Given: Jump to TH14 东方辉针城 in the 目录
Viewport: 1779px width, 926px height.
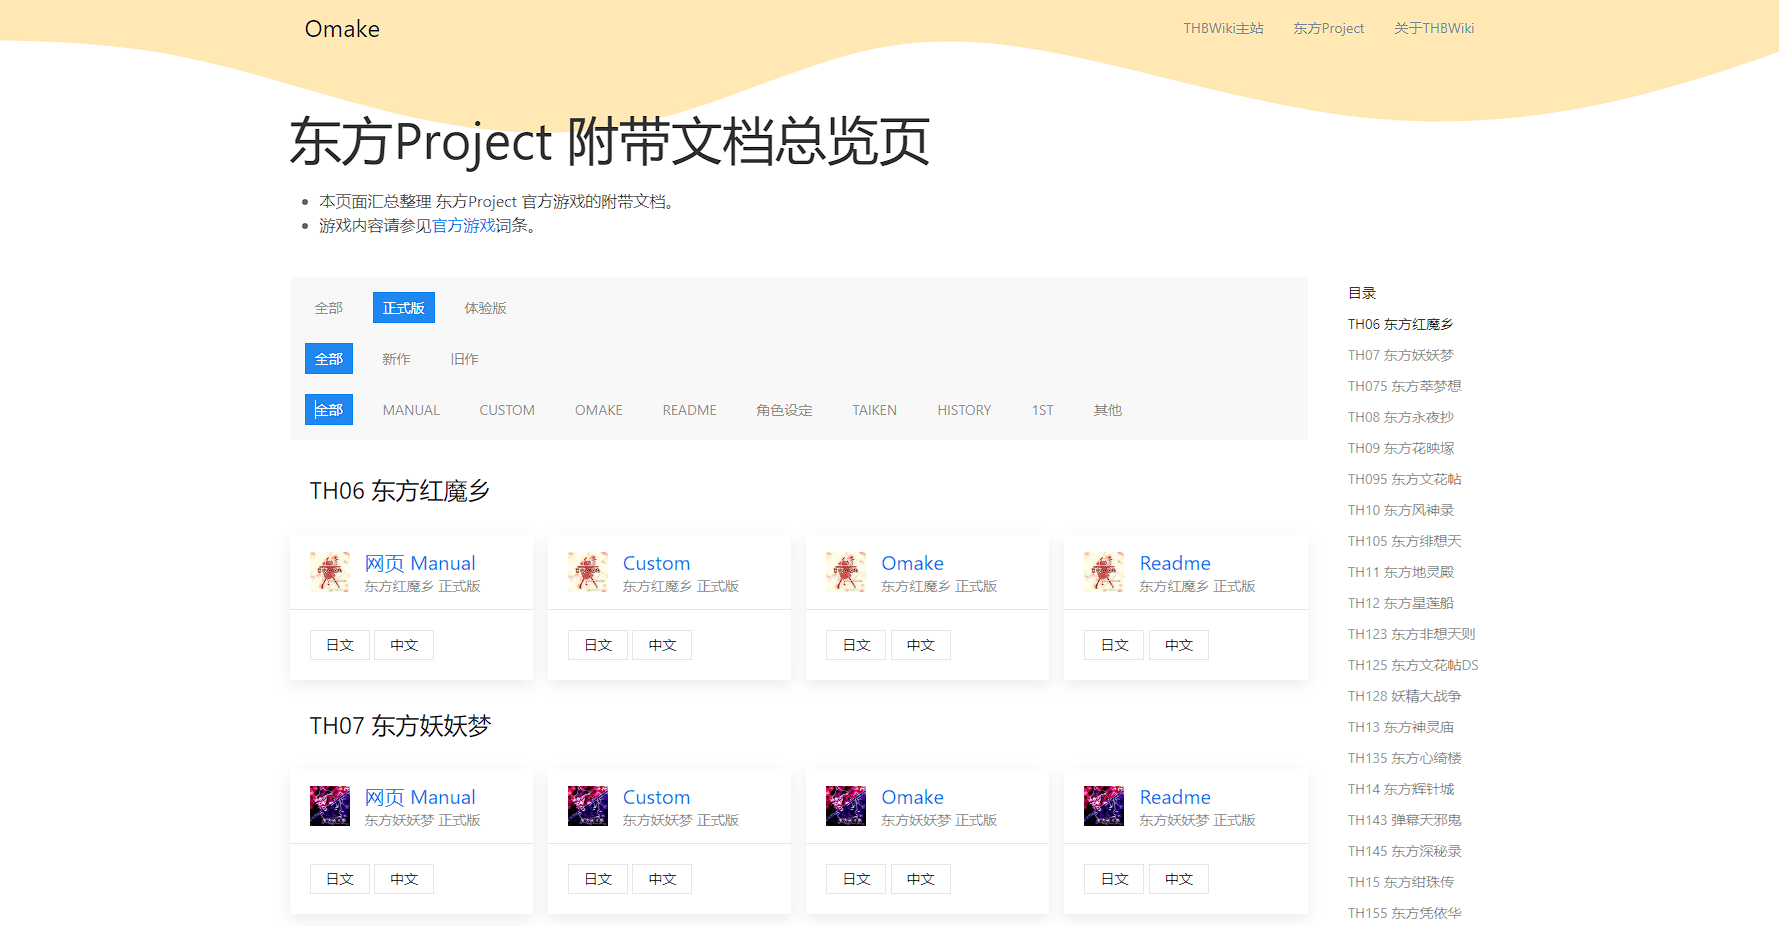Looking at the screenshot, I should tap(1400, 789).
